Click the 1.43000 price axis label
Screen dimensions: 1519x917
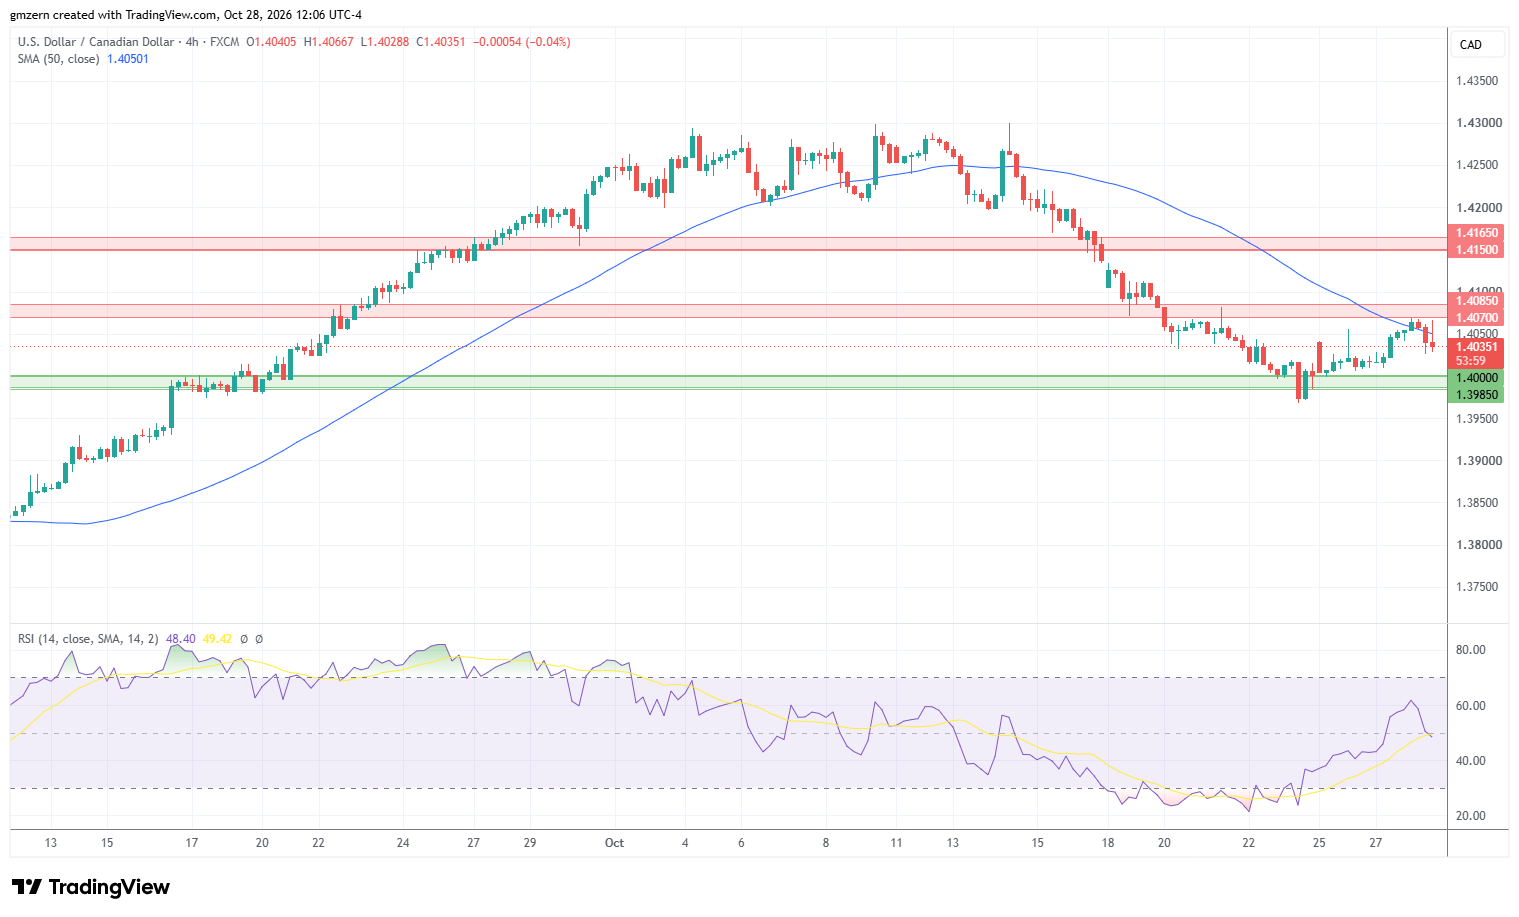[x=1477, y=123]
